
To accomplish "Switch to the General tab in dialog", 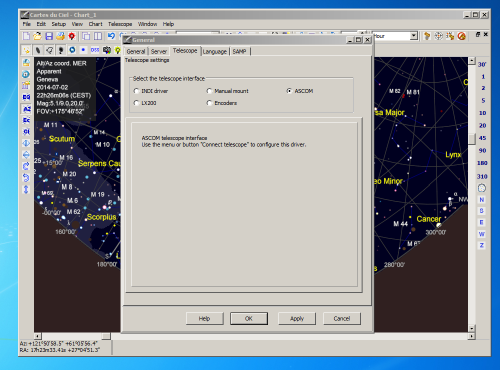I will (136, 51).
